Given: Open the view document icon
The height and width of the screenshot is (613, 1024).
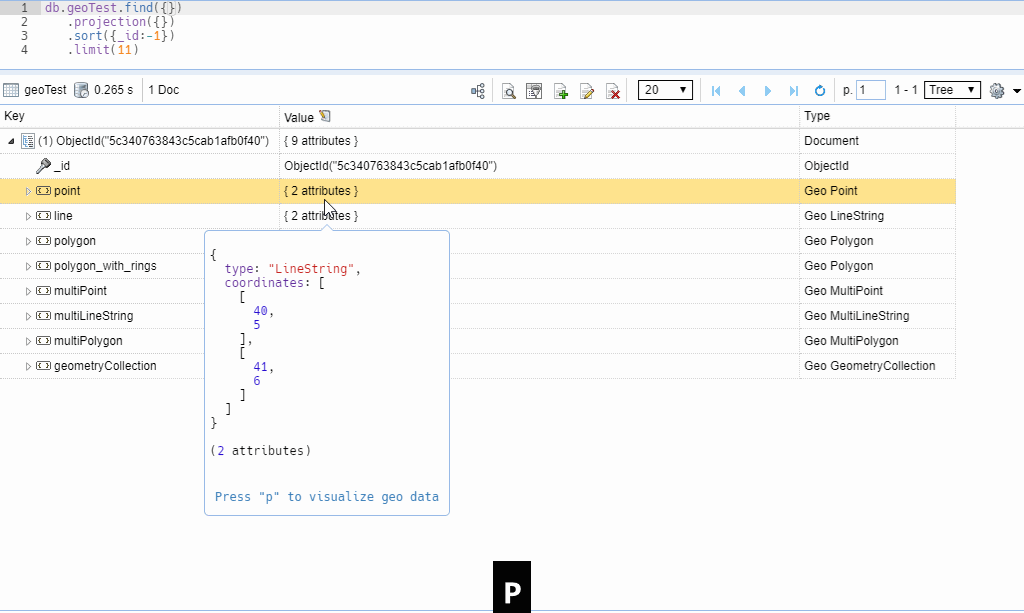Looking at the screenshot, I should (508, 91).
